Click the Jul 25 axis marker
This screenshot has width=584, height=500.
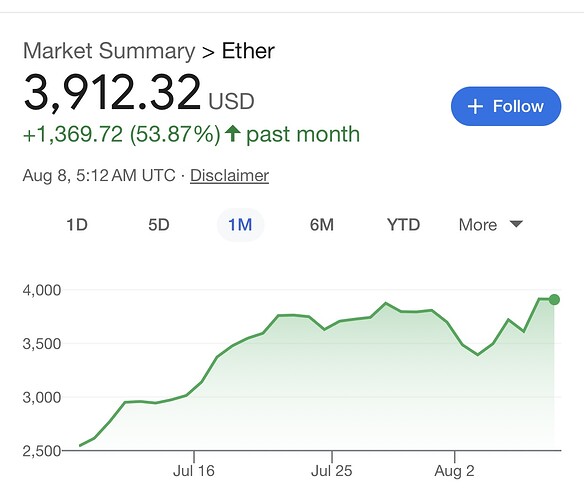pos(331,471)
